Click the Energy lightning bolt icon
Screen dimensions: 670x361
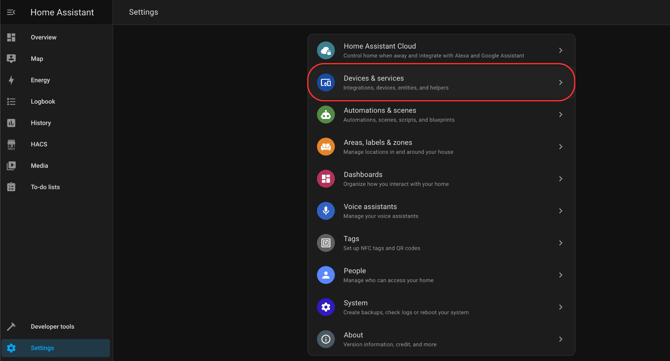(11, 80)
